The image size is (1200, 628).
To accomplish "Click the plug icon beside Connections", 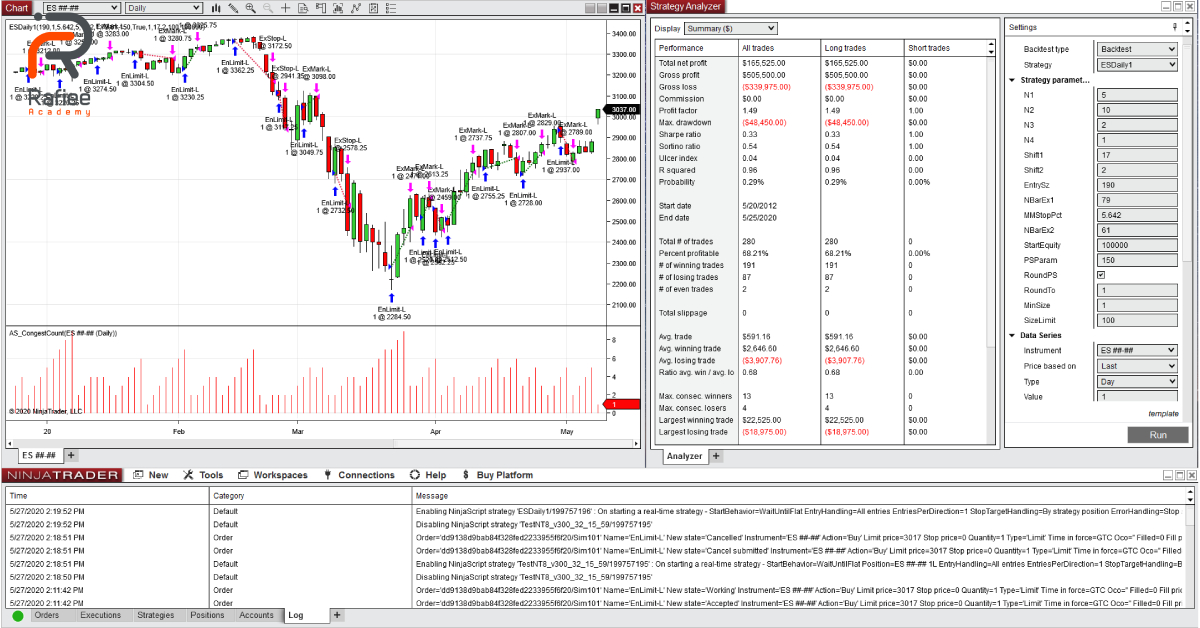I will (x=326, y=475).
